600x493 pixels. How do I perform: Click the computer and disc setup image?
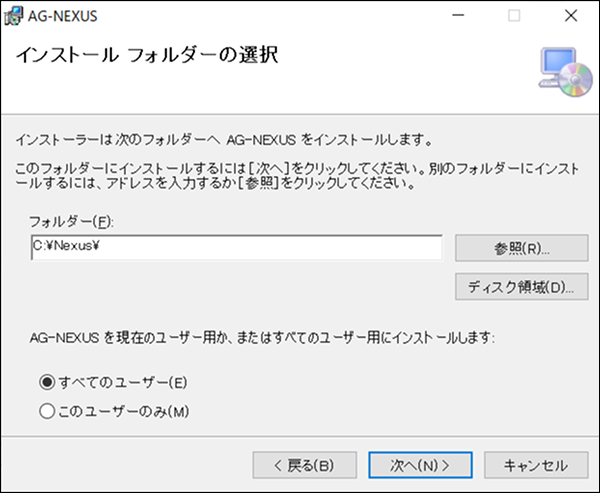click(565, 72)
